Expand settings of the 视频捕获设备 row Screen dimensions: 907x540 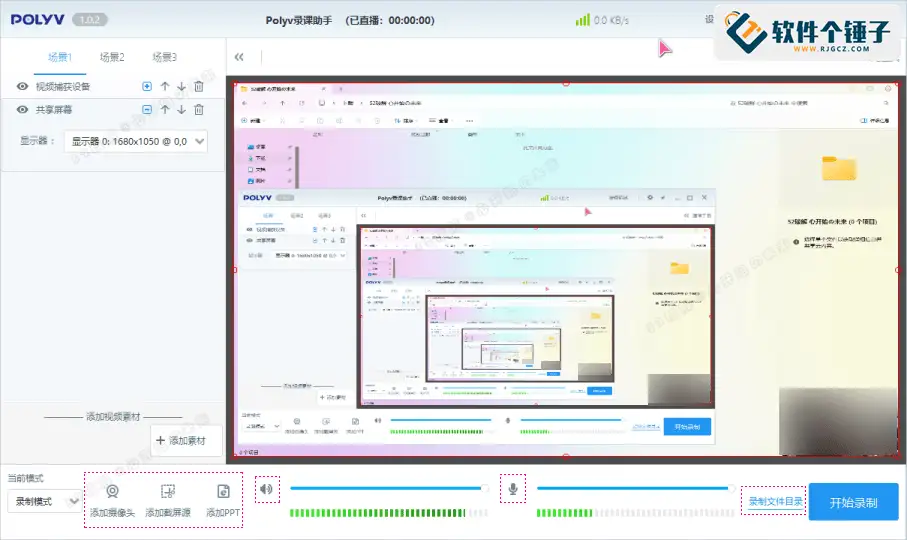click(147, 86)
